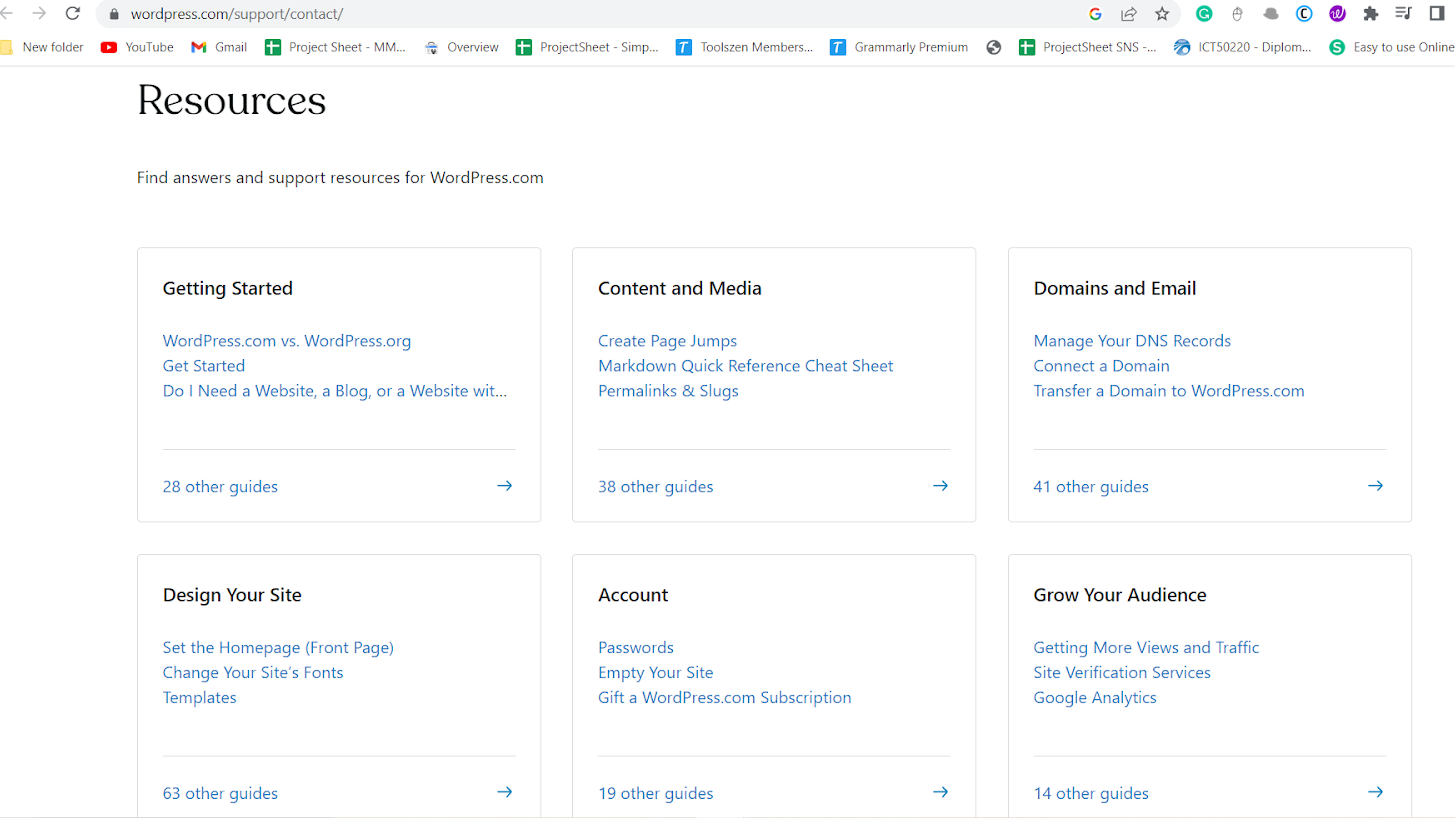Screen dimensions: 1455x818
Task: Click the arrow beside 41 other guides
Action: (1376, 486)
